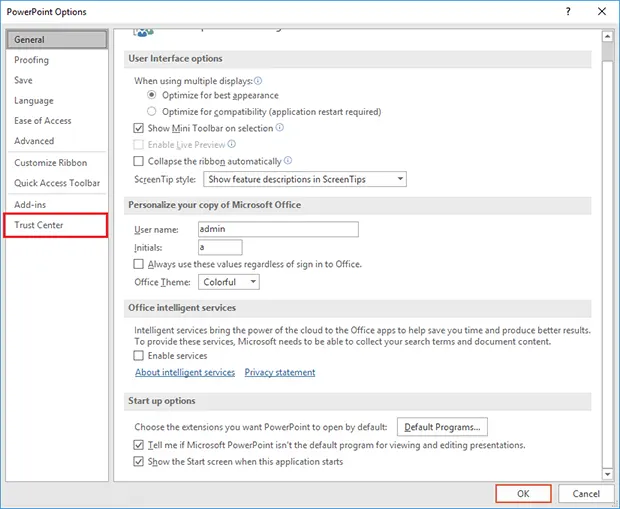Select Optimize for compatibility option

(x=151, y=112)
